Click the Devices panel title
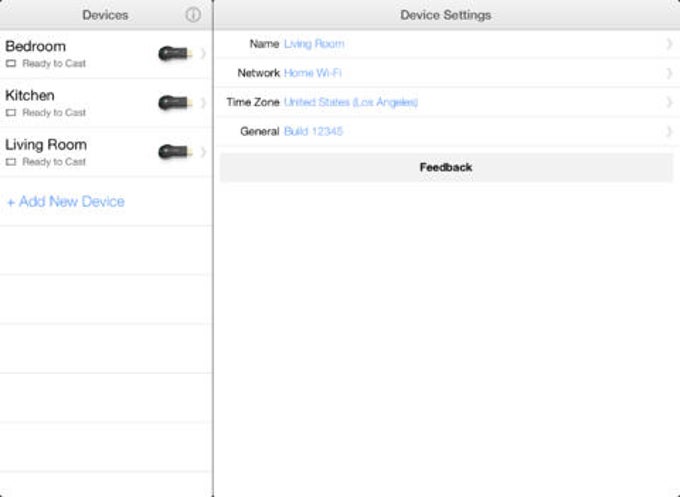The height and width of the screenshot is (497, 680). [105, 15]
